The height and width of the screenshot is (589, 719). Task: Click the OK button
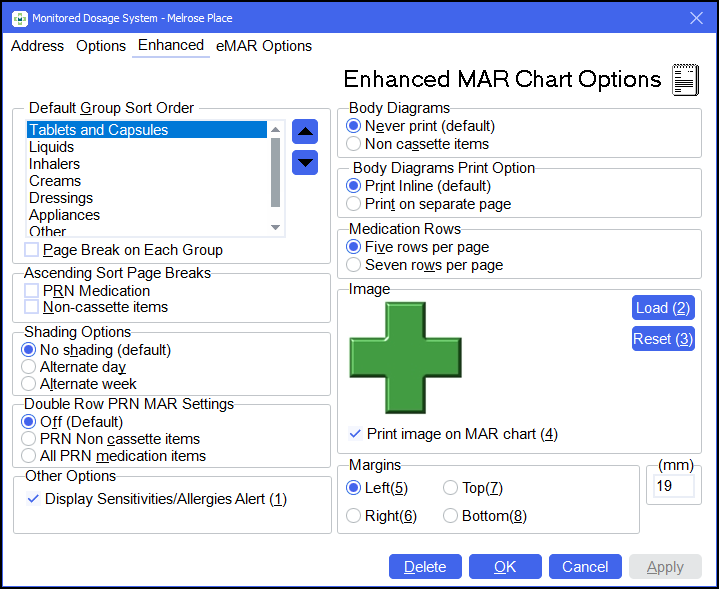click(505, 567)
